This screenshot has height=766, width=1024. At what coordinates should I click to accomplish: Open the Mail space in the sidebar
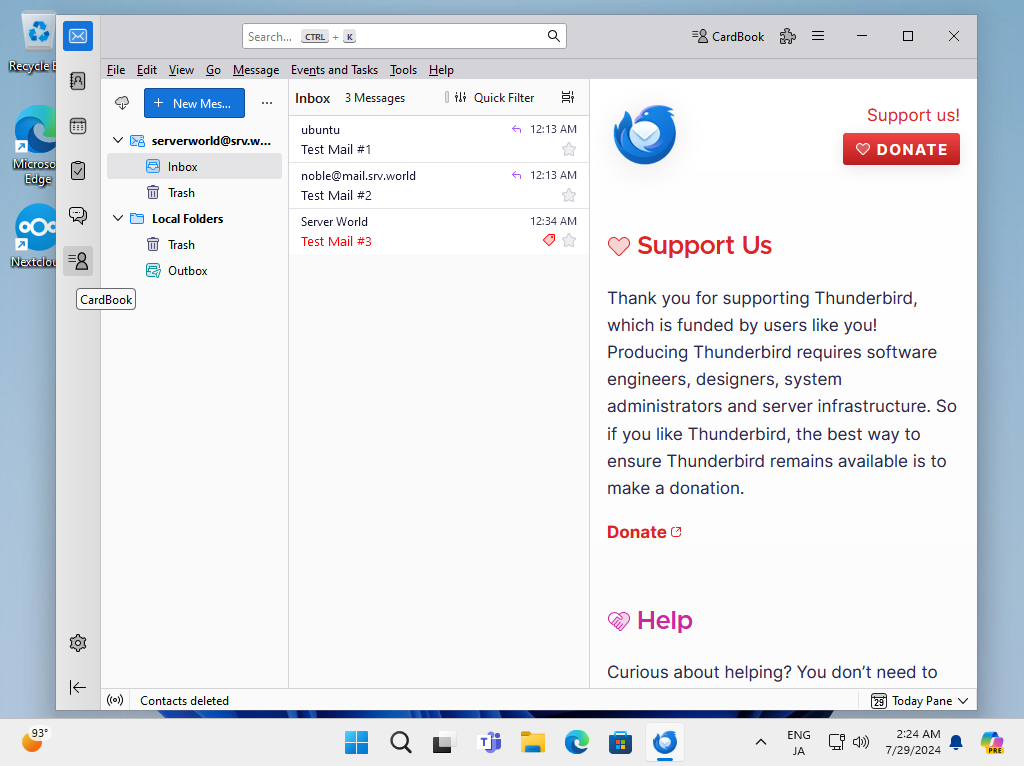pos(78,36)
